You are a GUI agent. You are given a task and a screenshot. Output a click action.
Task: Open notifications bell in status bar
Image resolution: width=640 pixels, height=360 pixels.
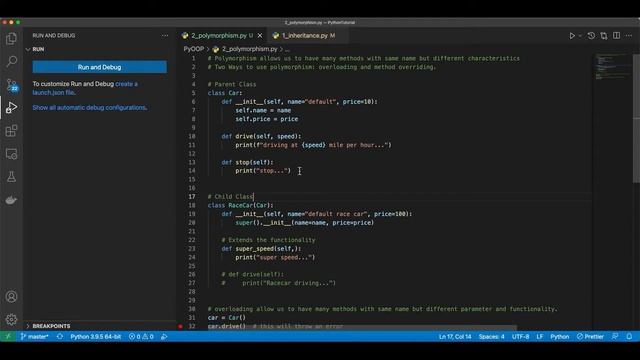pyautogui.click(x=629, y=337)
